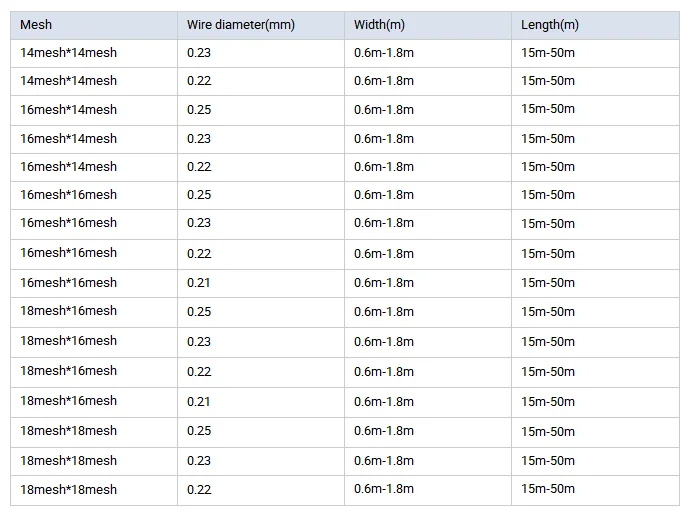The image size is (695, 514).
Task: Select 0.22 wire diameter in 14mesh*14mesh row
Action: [199, 81]
